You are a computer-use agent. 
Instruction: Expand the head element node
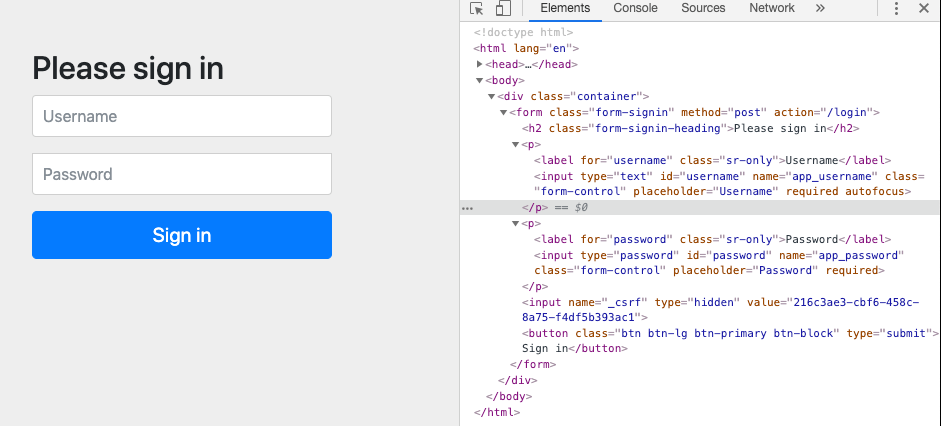tap(480, 64)
